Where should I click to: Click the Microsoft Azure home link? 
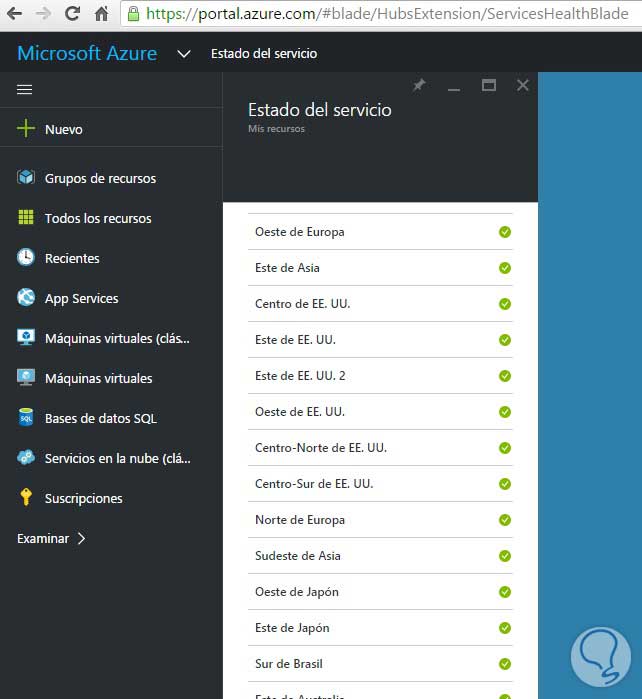(87, 54)
